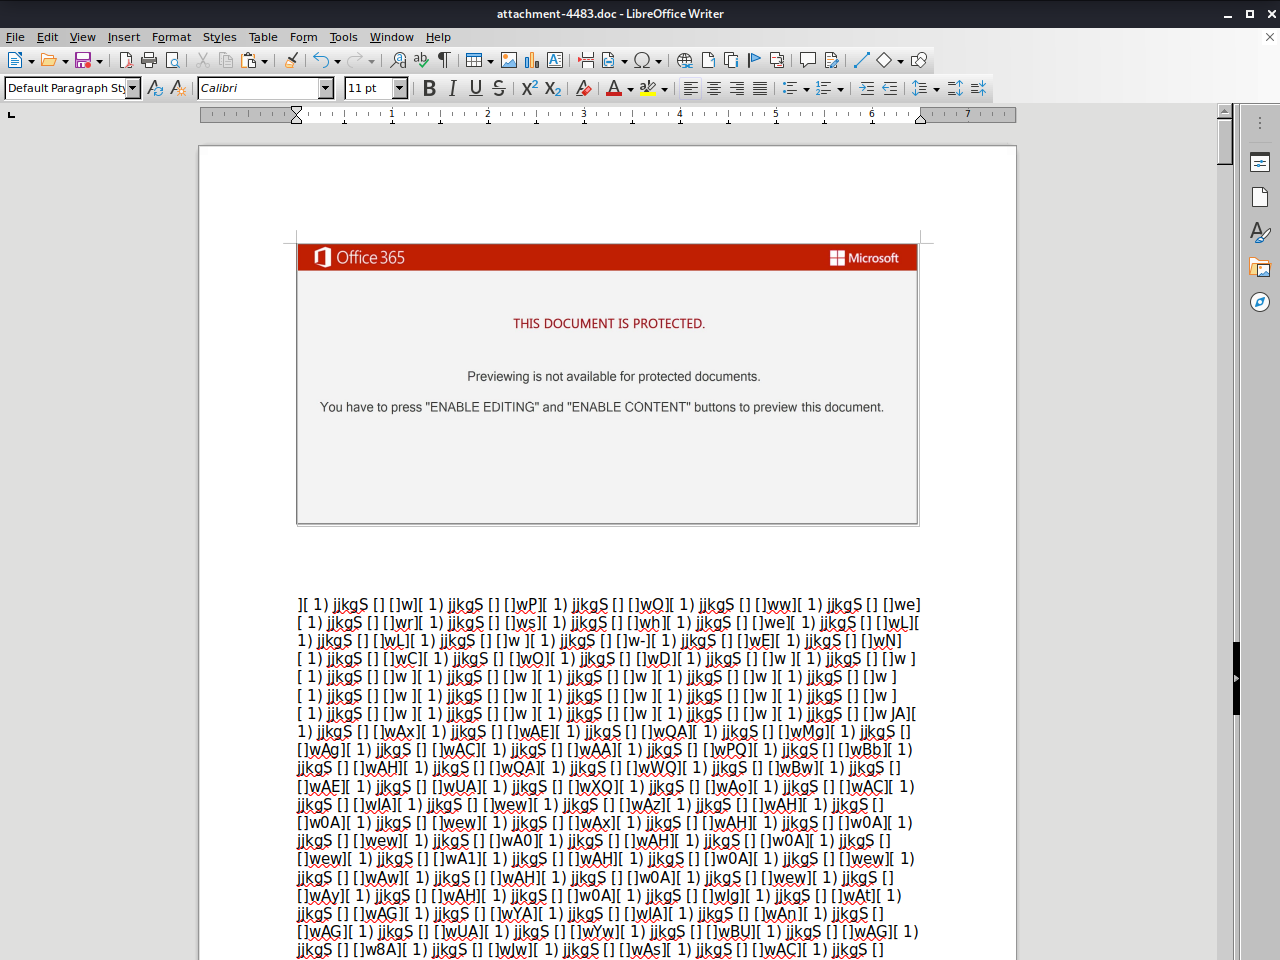1280x960 pixels.
Task: Apply the yellow highlighting color
Action: [647, 89]
